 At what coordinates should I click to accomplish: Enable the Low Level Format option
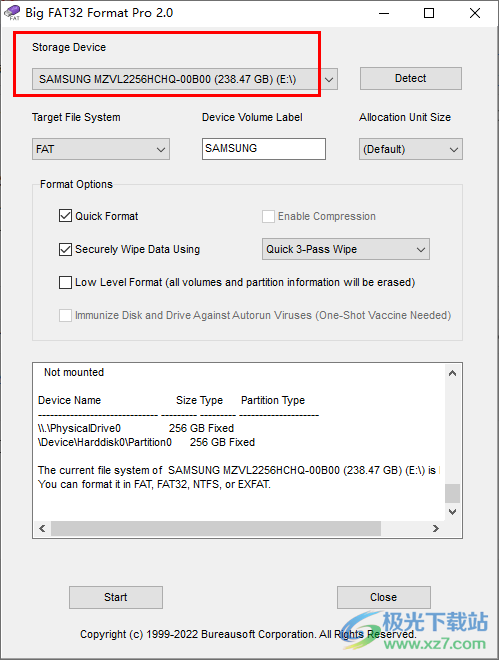[65, 282]
